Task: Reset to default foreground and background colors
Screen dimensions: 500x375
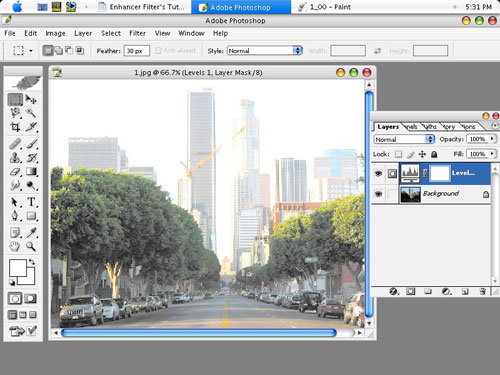Action: (x=12, y=283)
